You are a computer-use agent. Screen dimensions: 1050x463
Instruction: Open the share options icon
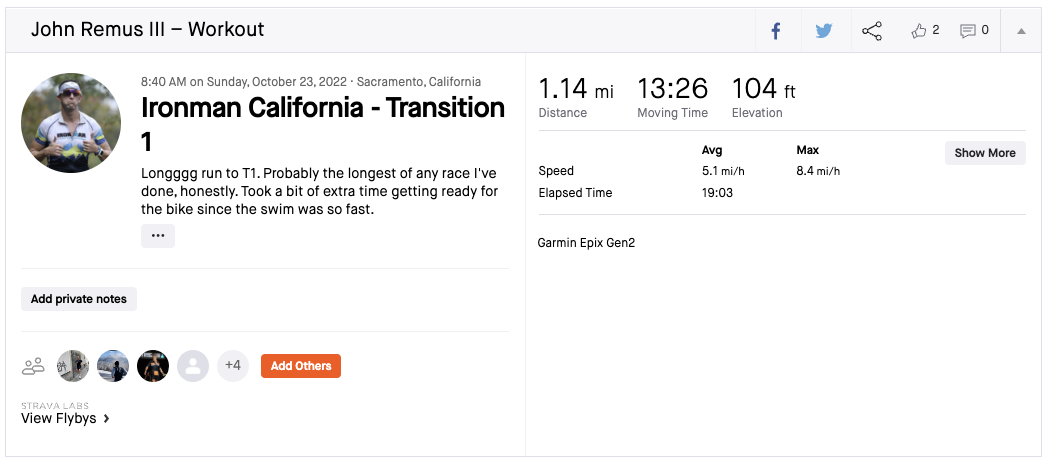pyautogui.click(x=872, y=31)
